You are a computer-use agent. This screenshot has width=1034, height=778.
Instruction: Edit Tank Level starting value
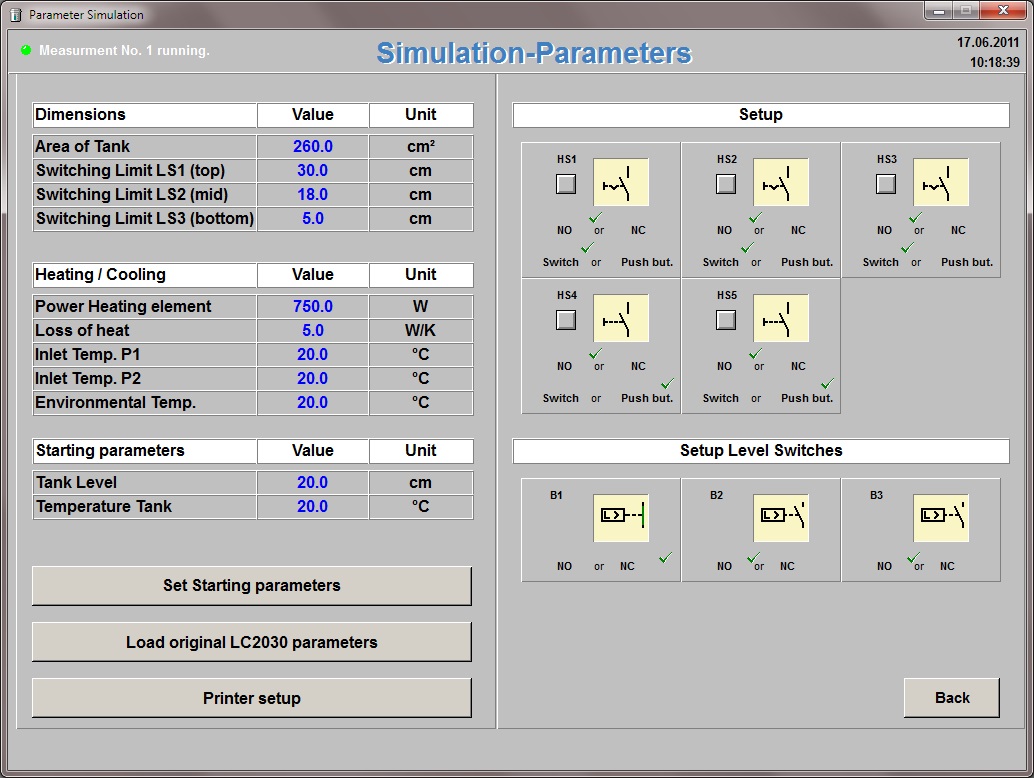[x=313, y=483]
